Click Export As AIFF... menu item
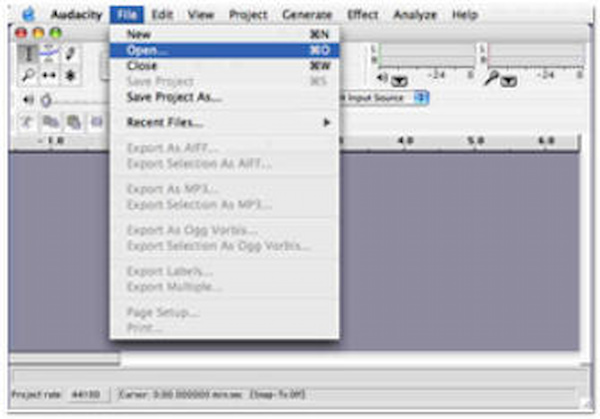The width and height of the screenshot is (600, 419). pos(224,148)
